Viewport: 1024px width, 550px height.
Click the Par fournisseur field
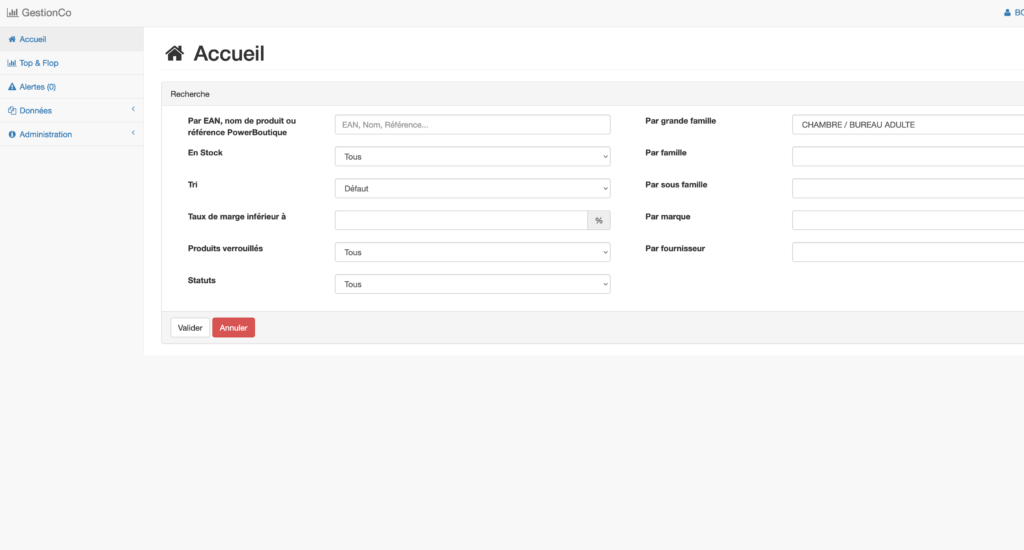908,252
